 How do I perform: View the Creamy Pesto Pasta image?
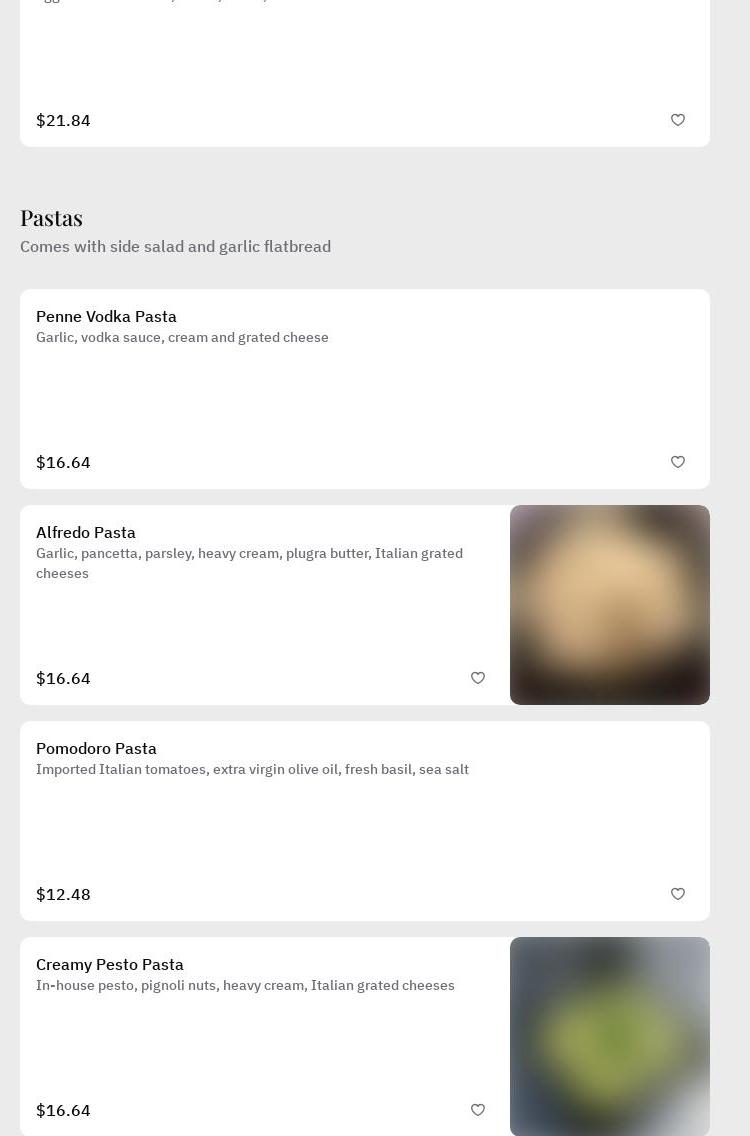(x=610, y=1037)
